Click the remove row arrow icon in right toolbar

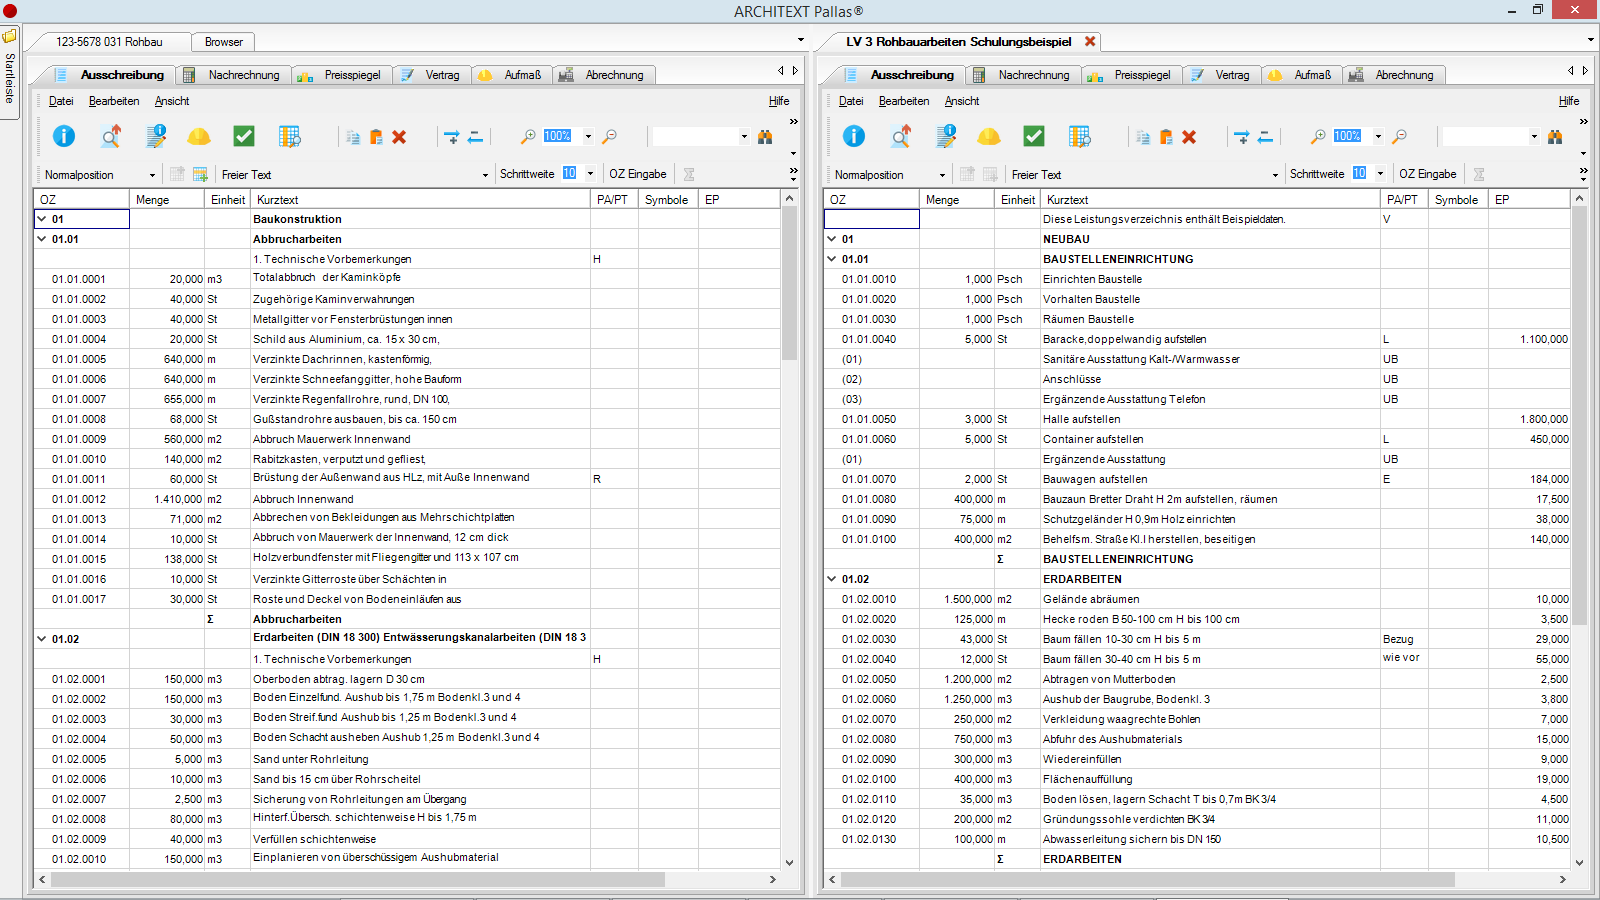coord(1265,137)
